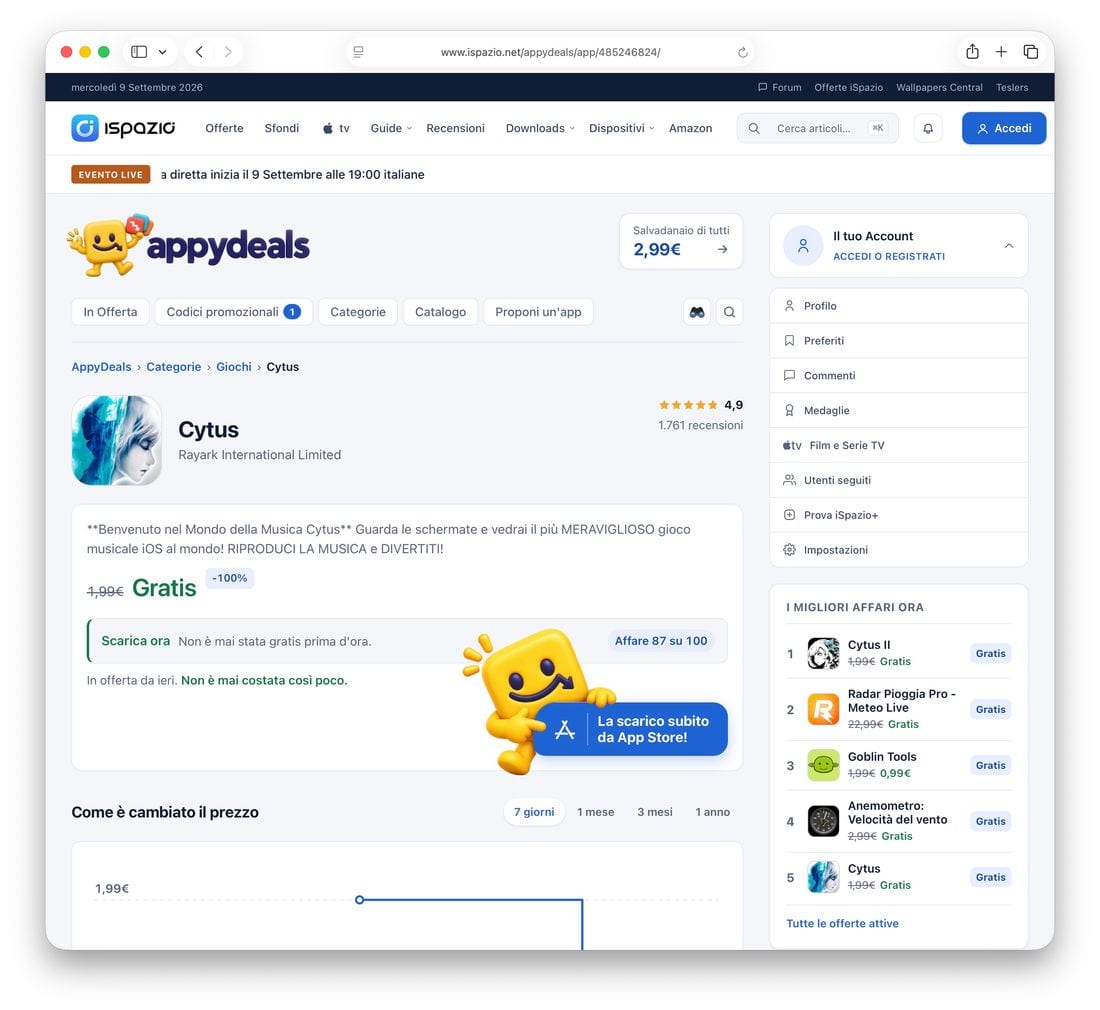Switch chart range to 3 mesi

point(655,812)
